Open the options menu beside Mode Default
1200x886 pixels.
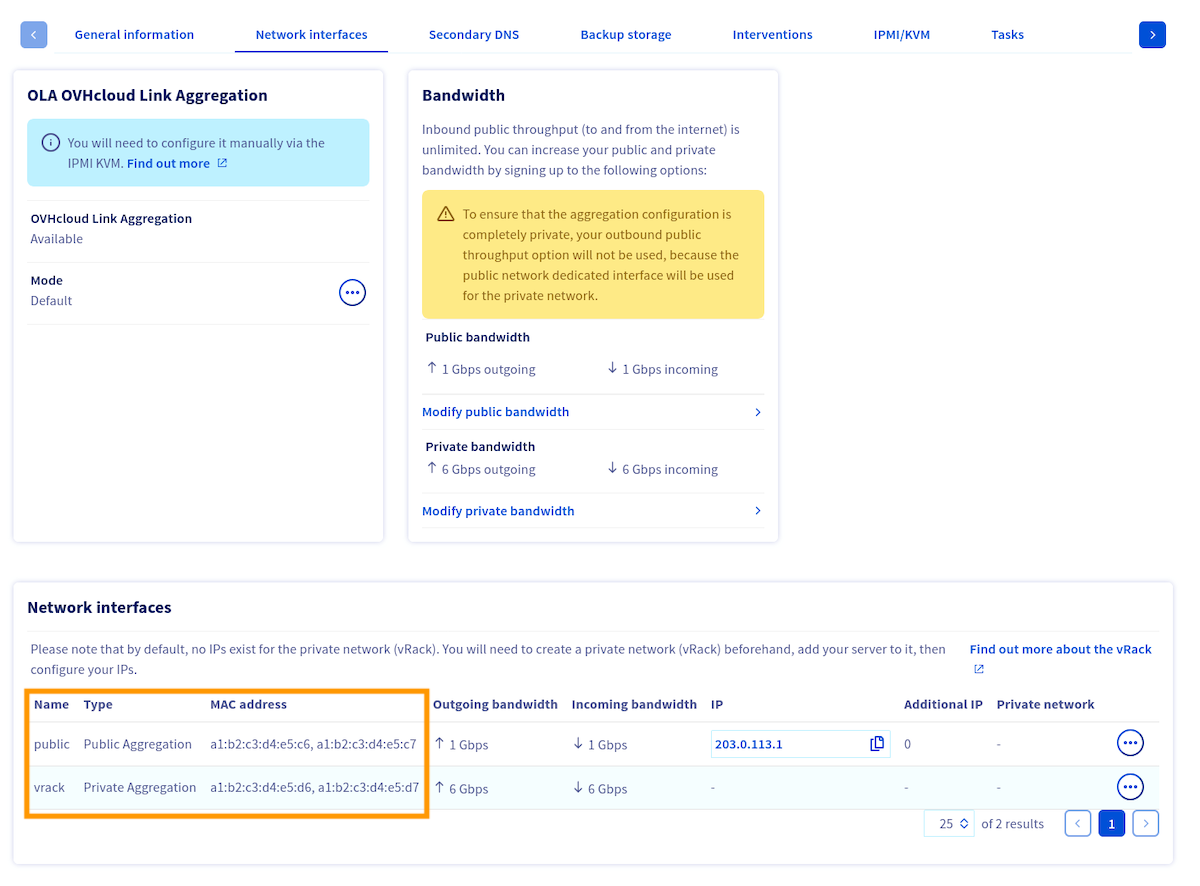point(352,292)
